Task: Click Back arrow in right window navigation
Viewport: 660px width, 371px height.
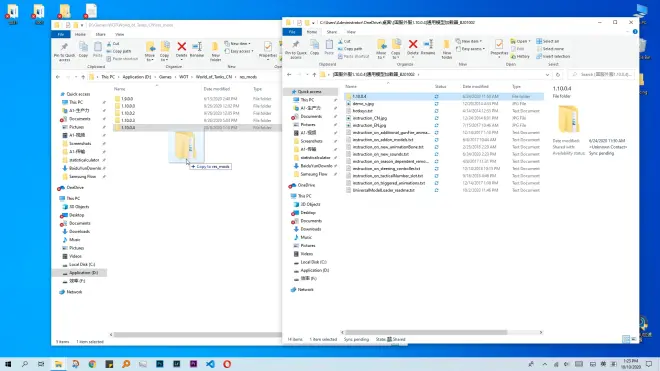Action: pos(289,75)
